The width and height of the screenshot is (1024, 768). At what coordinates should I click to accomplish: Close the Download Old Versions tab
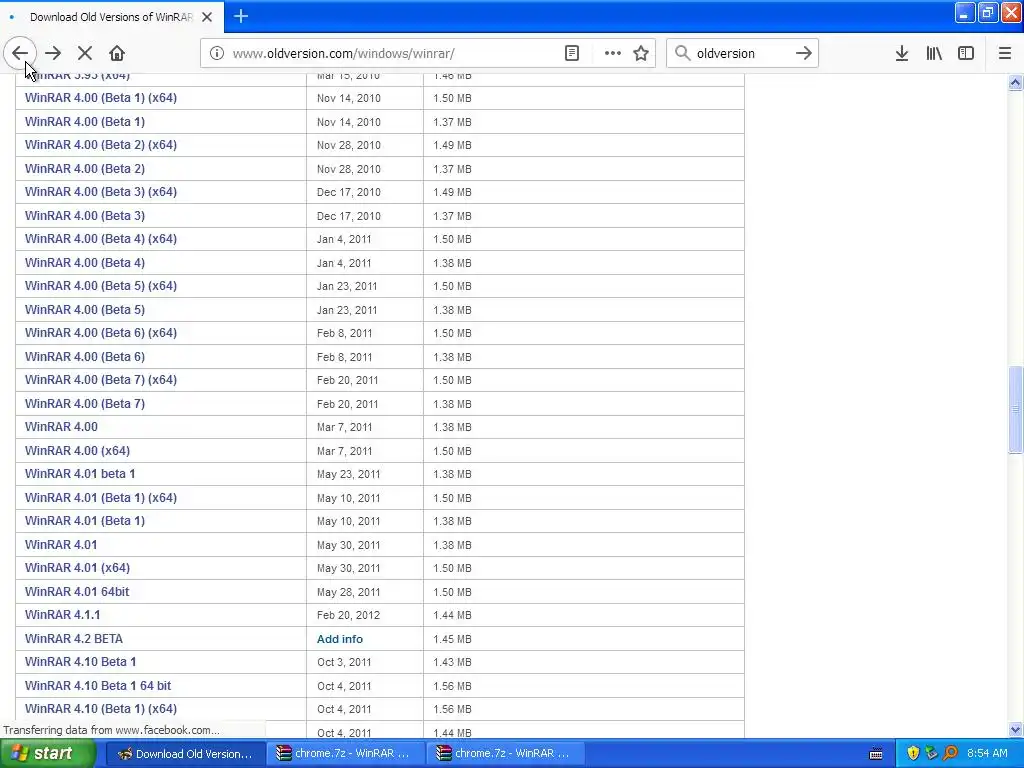pos(207,17)
